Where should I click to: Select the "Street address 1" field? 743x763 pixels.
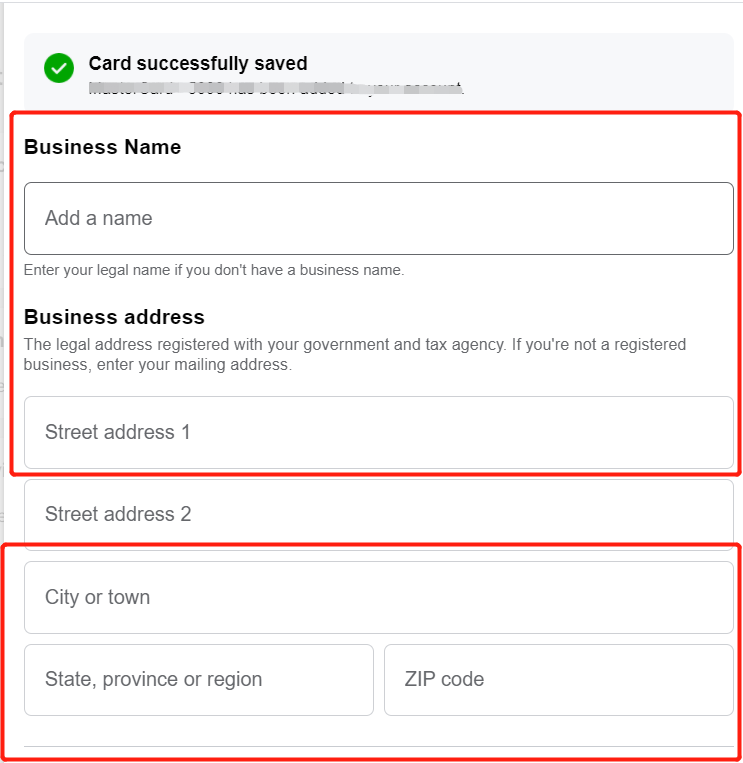coord(378,432)
